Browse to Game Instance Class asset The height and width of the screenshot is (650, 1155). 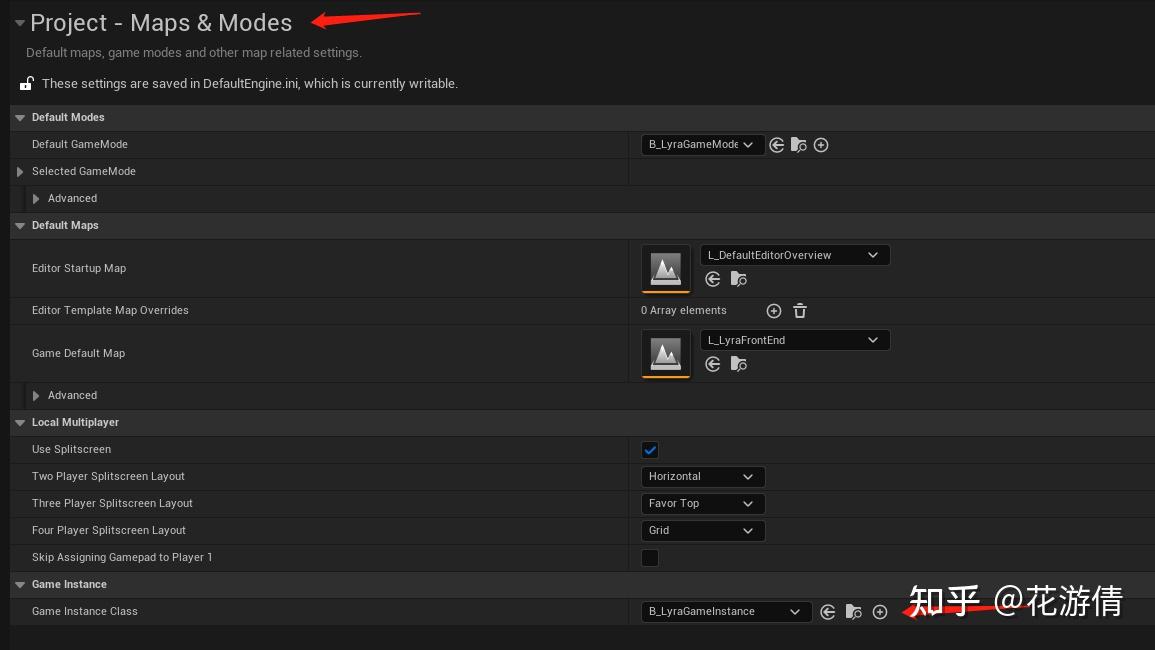pyautogui.click(x=854, y=612)
